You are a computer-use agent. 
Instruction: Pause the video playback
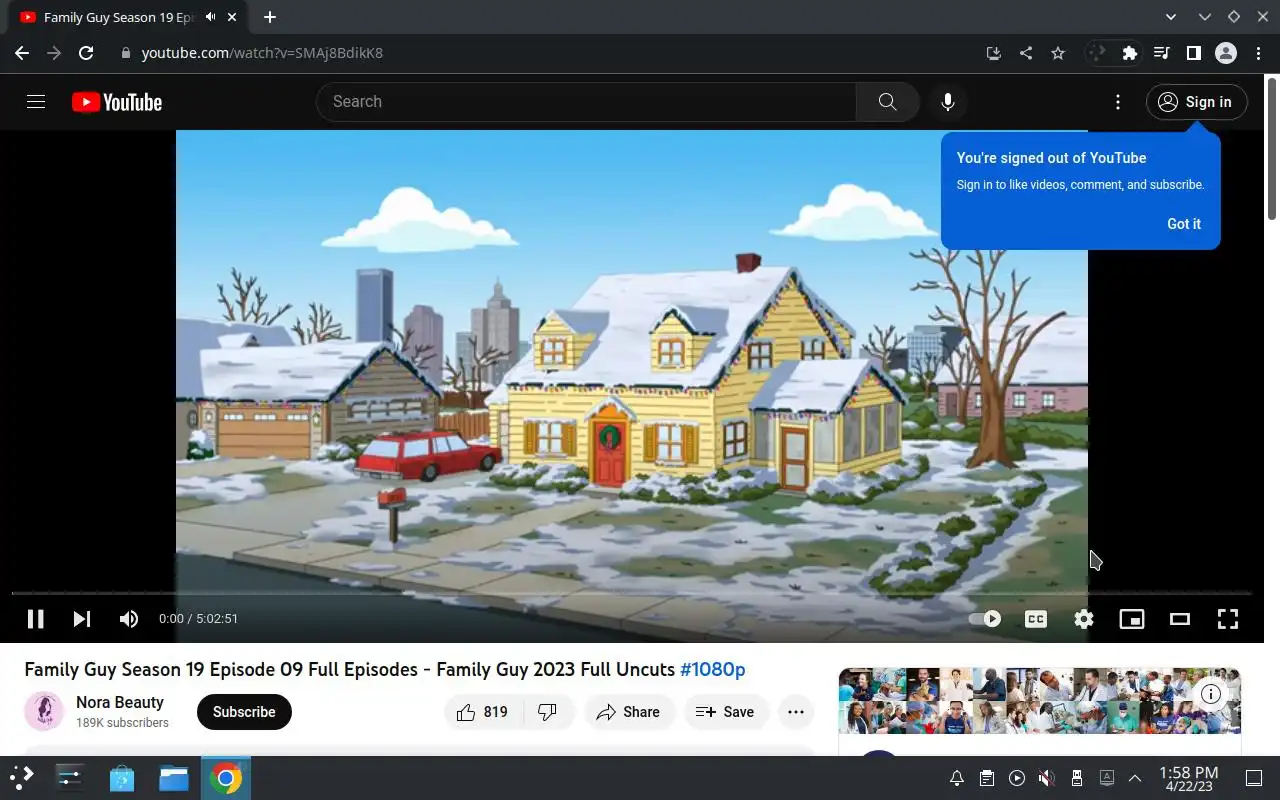click(x=35, y=619)
